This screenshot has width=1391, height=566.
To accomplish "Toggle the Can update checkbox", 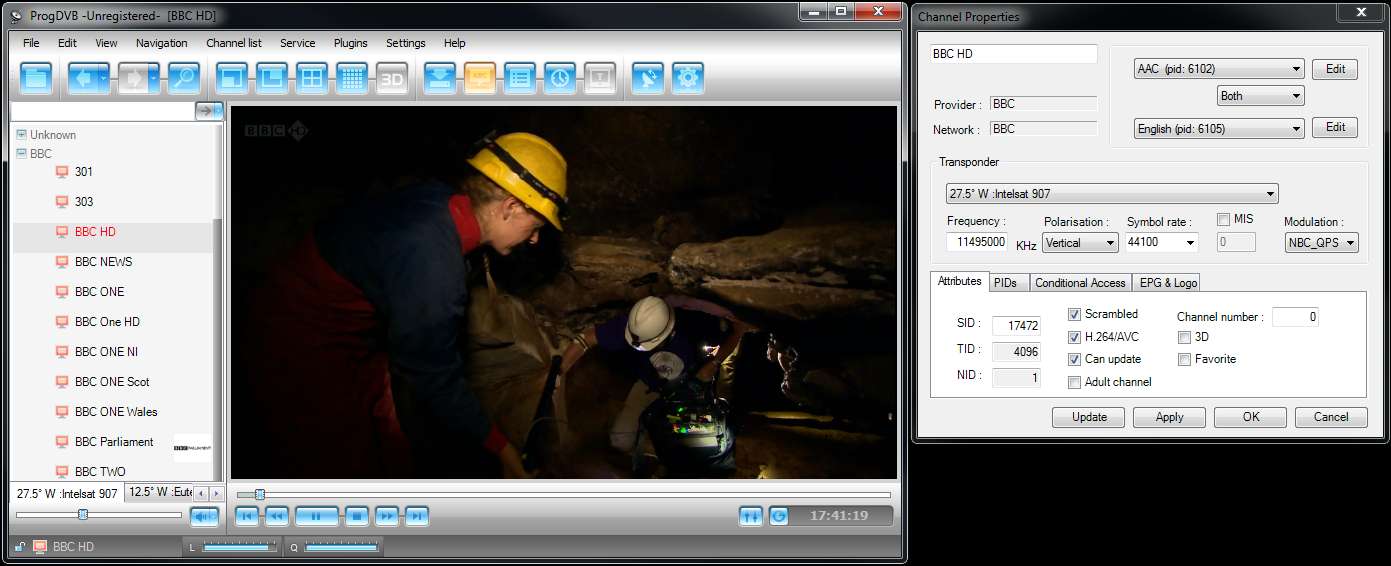I will tap(1075, 359).
